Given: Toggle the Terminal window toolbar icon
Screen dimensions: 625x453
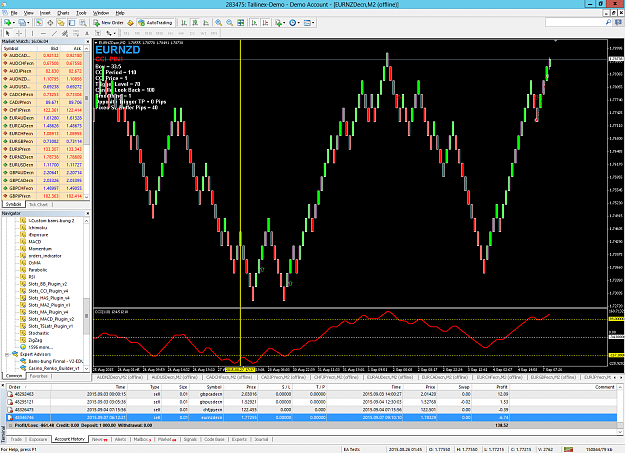Looking at the screenshot, I should (x=72, y=23).
